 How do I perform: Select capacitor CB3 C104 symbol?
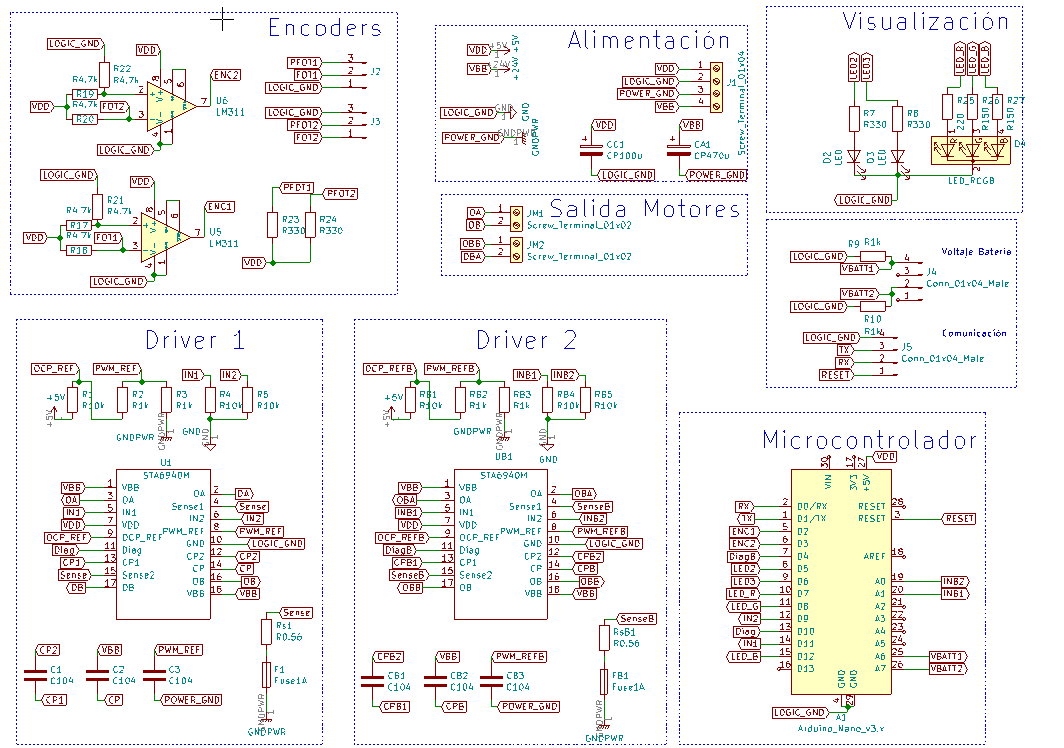coord(491,681)
